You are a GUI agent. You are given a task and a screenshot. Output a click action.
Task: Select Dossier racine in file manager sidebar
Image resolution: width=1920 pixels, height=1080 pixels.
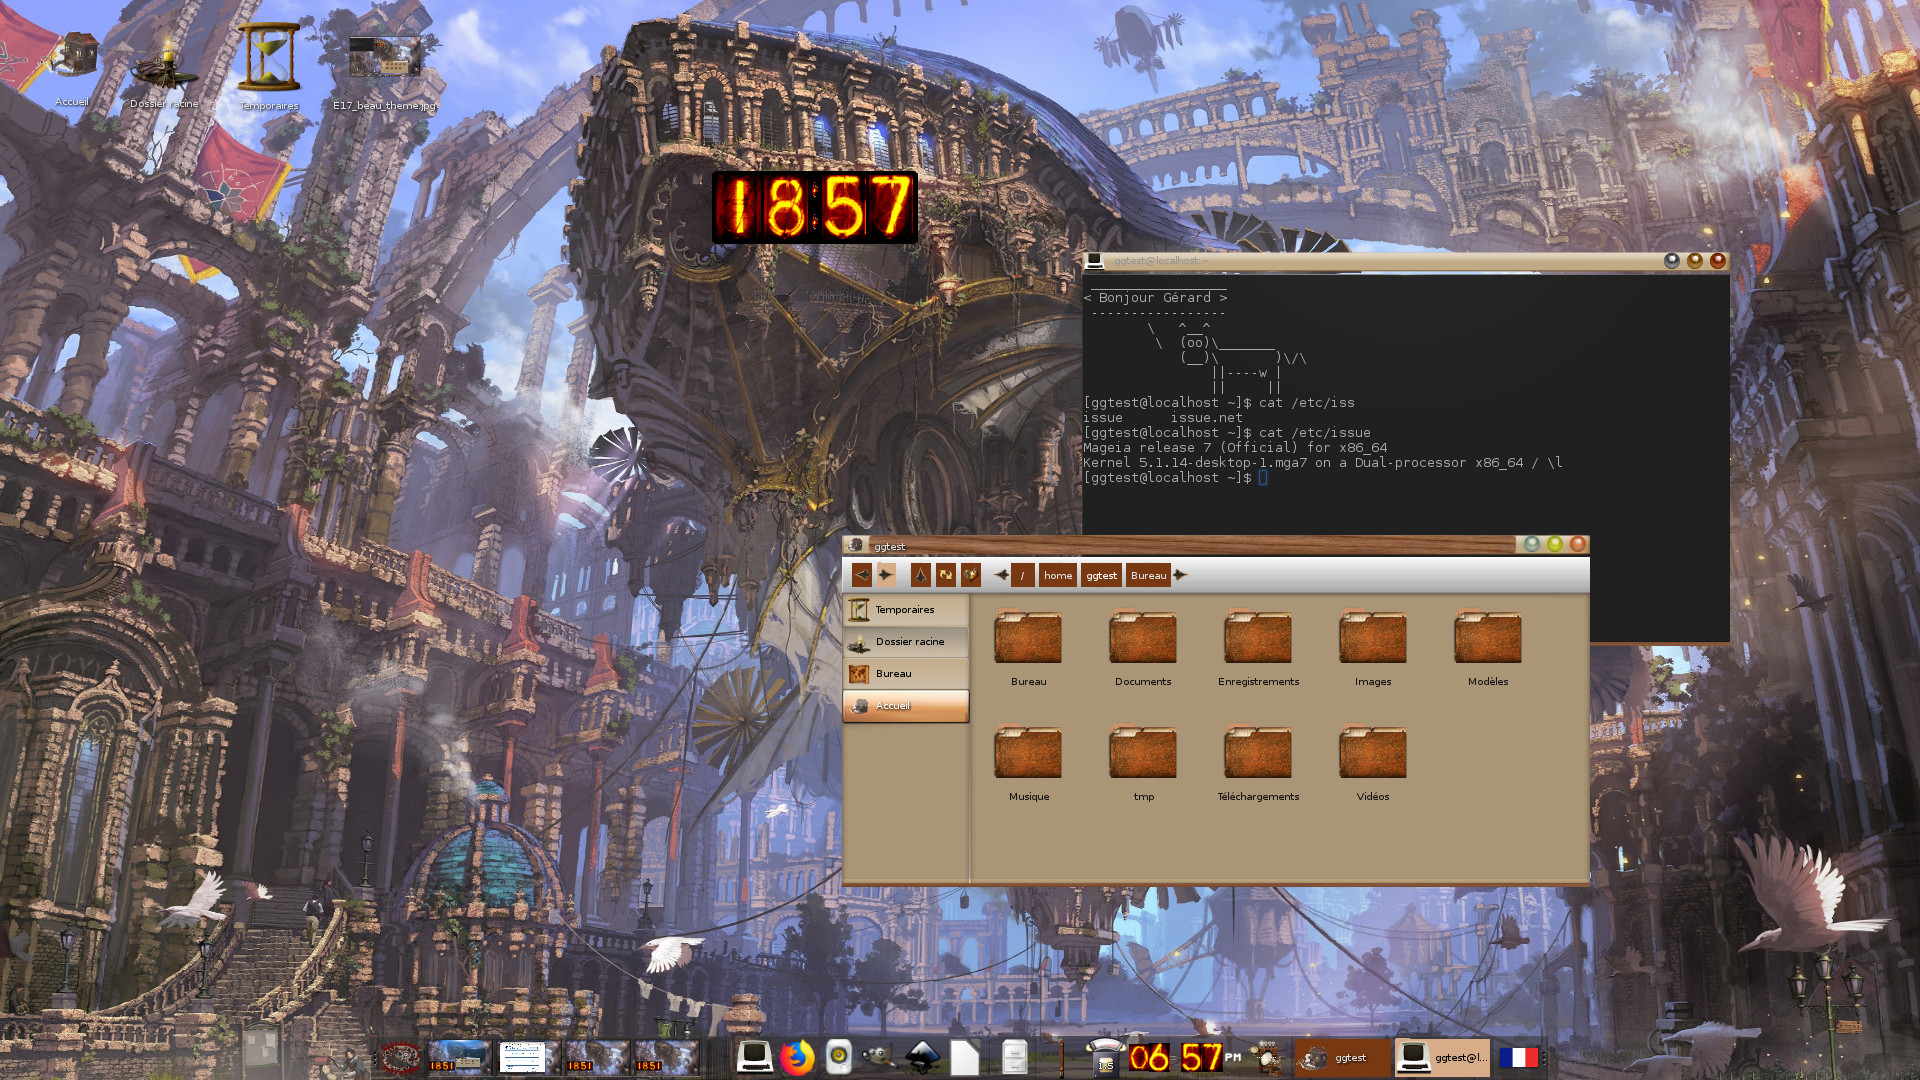point(906,642)
